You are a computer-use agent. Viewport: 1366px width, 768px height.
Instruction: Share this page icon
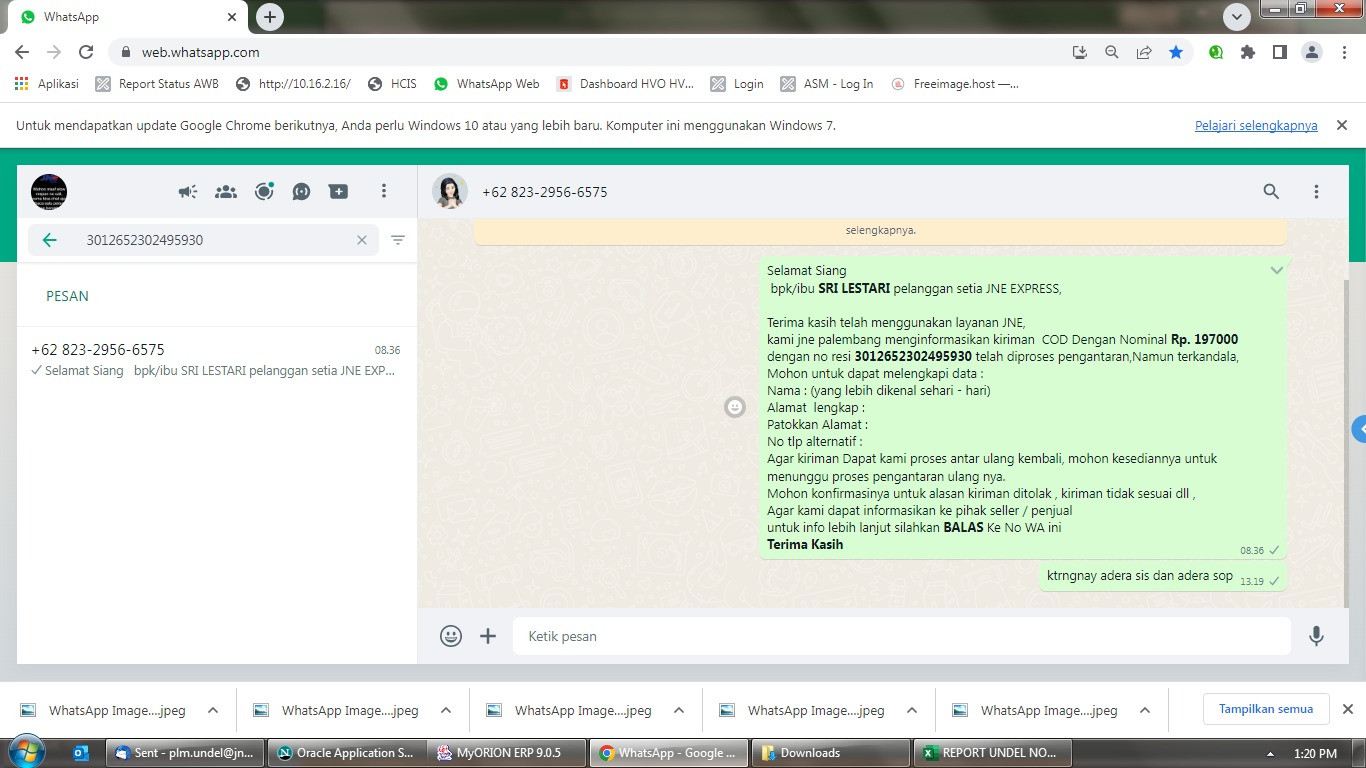tap(1144, 52)
